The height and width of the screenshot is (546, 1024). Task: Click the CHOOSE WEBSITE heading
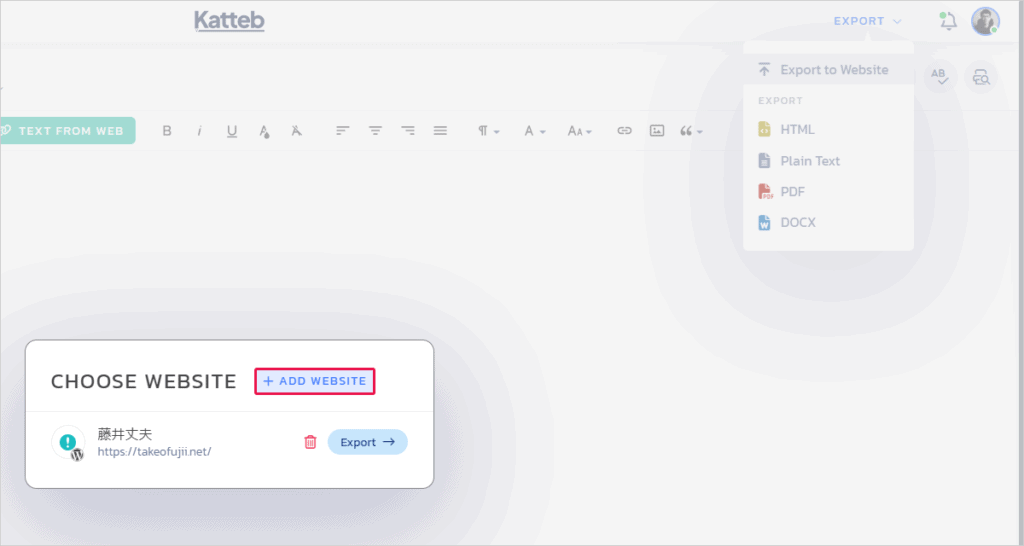point(144,381)
